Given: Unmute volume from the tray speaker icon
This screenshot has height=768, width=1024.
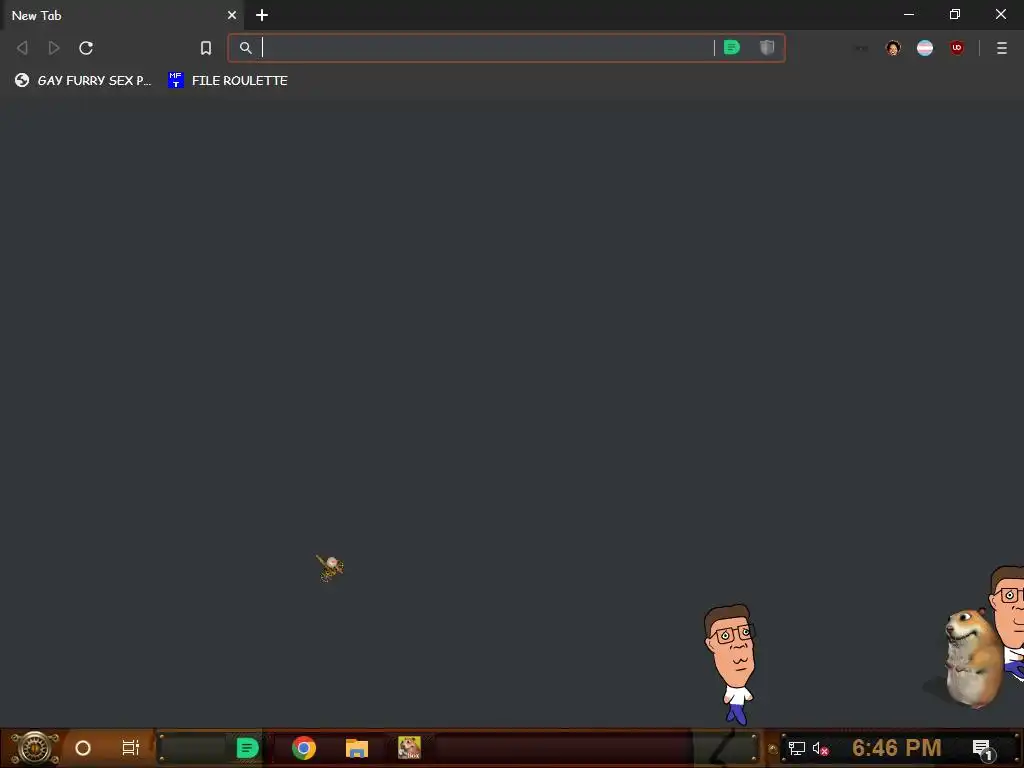Looking at the screenshot, I should coord(820,748).
